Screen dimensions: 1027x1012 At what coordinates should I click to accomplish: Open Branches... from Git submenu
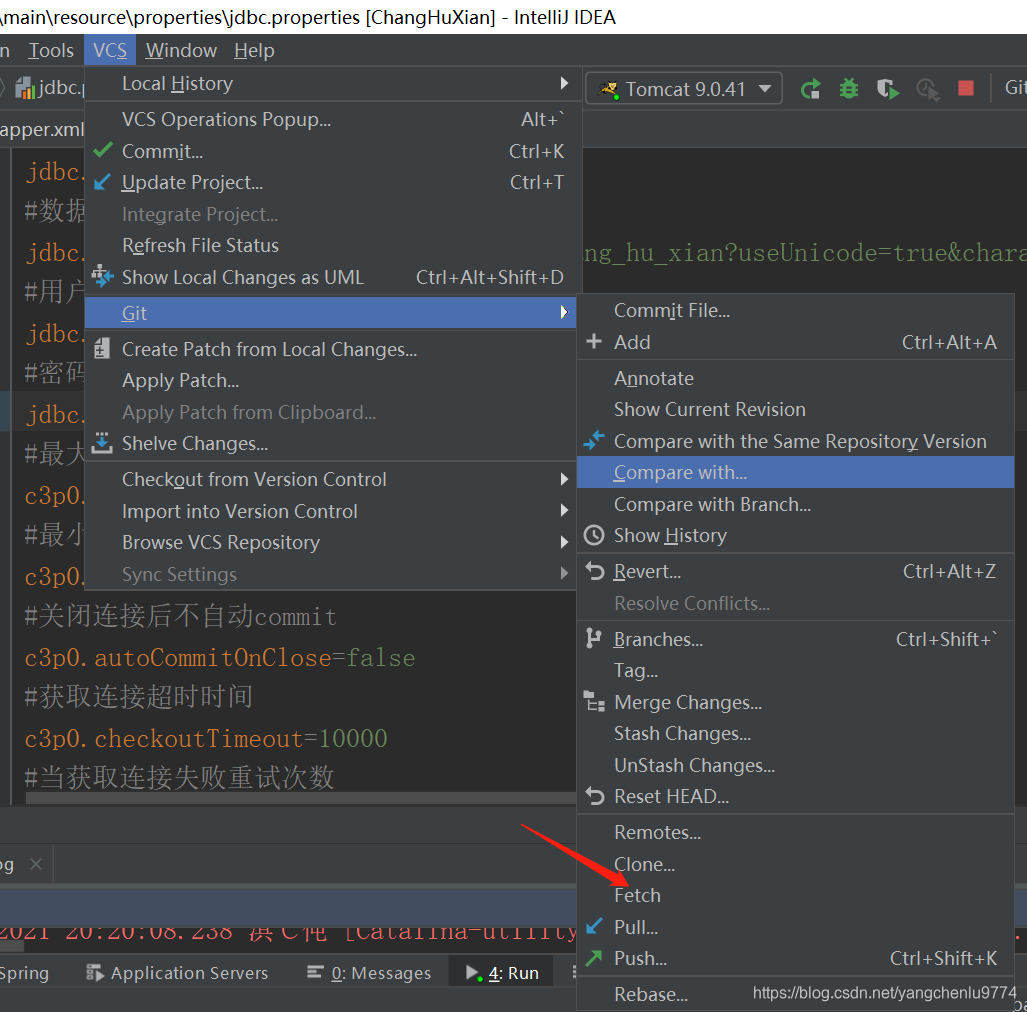pos(796,639)
